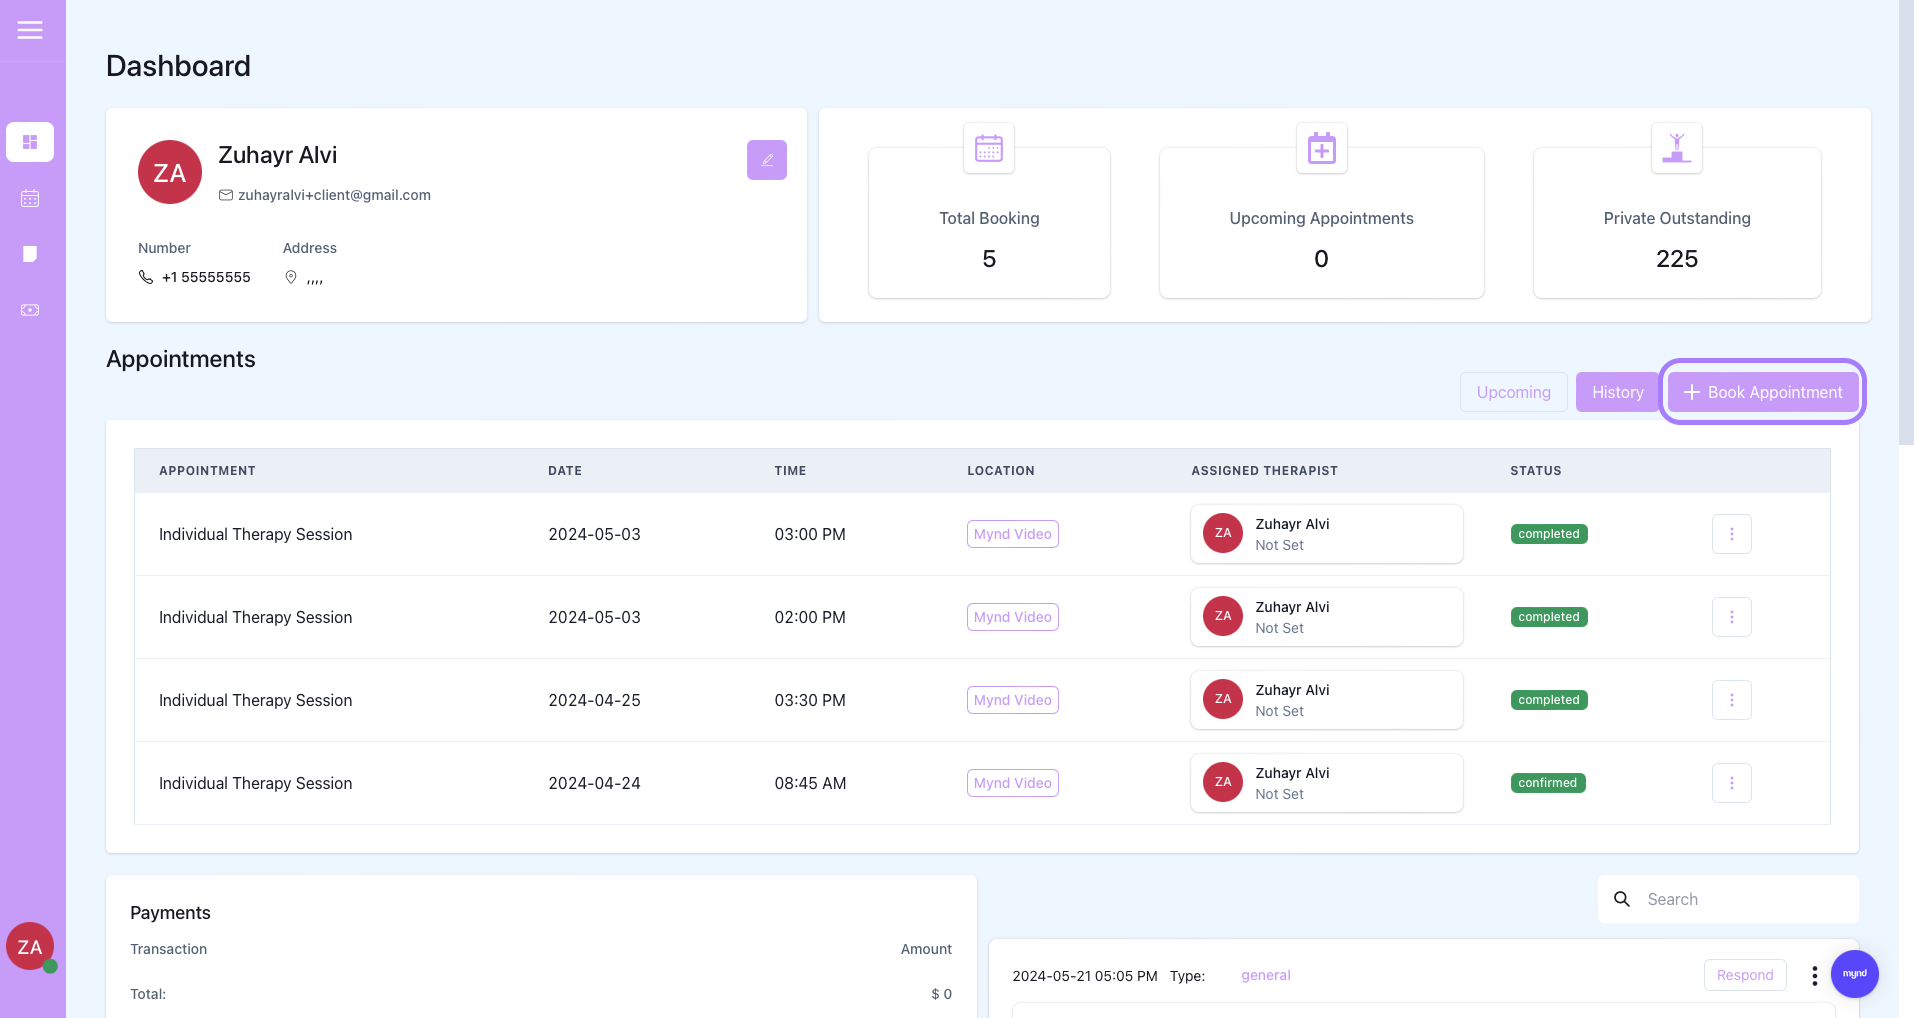Open the dashboard grid icon in the sidebar

(30, 142)
